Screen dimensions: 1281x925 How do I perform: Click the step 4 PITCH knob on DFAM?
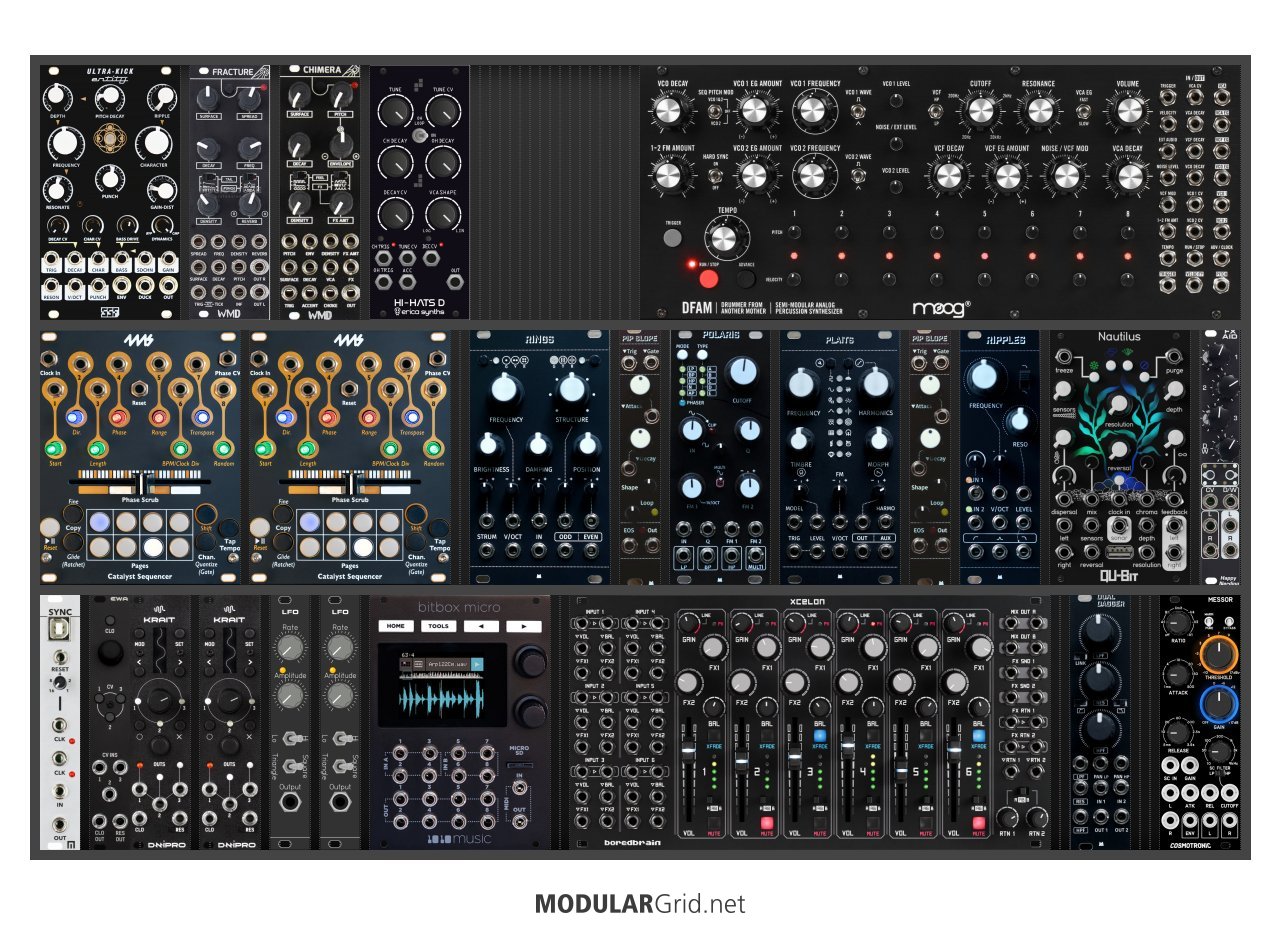coord(937,232)
